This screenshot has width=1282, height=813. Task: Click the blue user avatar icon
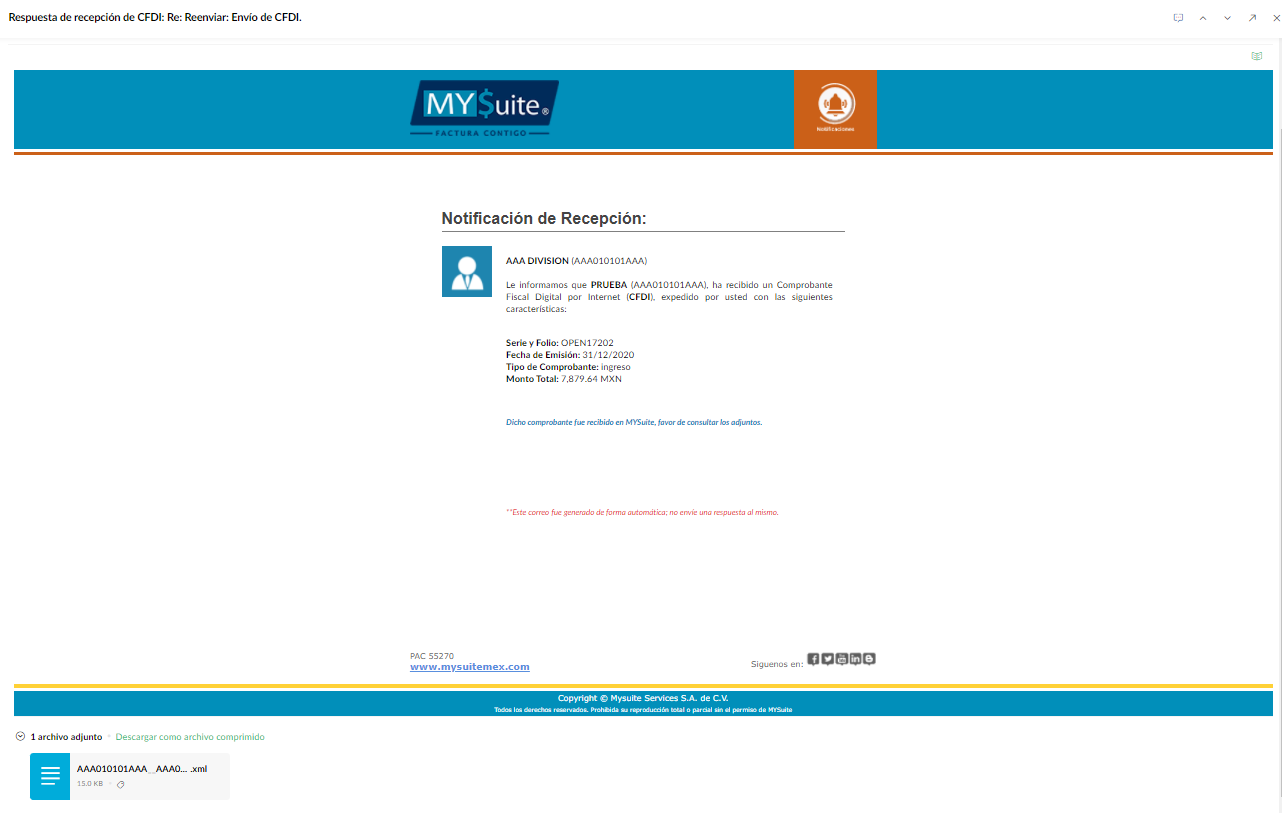tap(467, 271)
